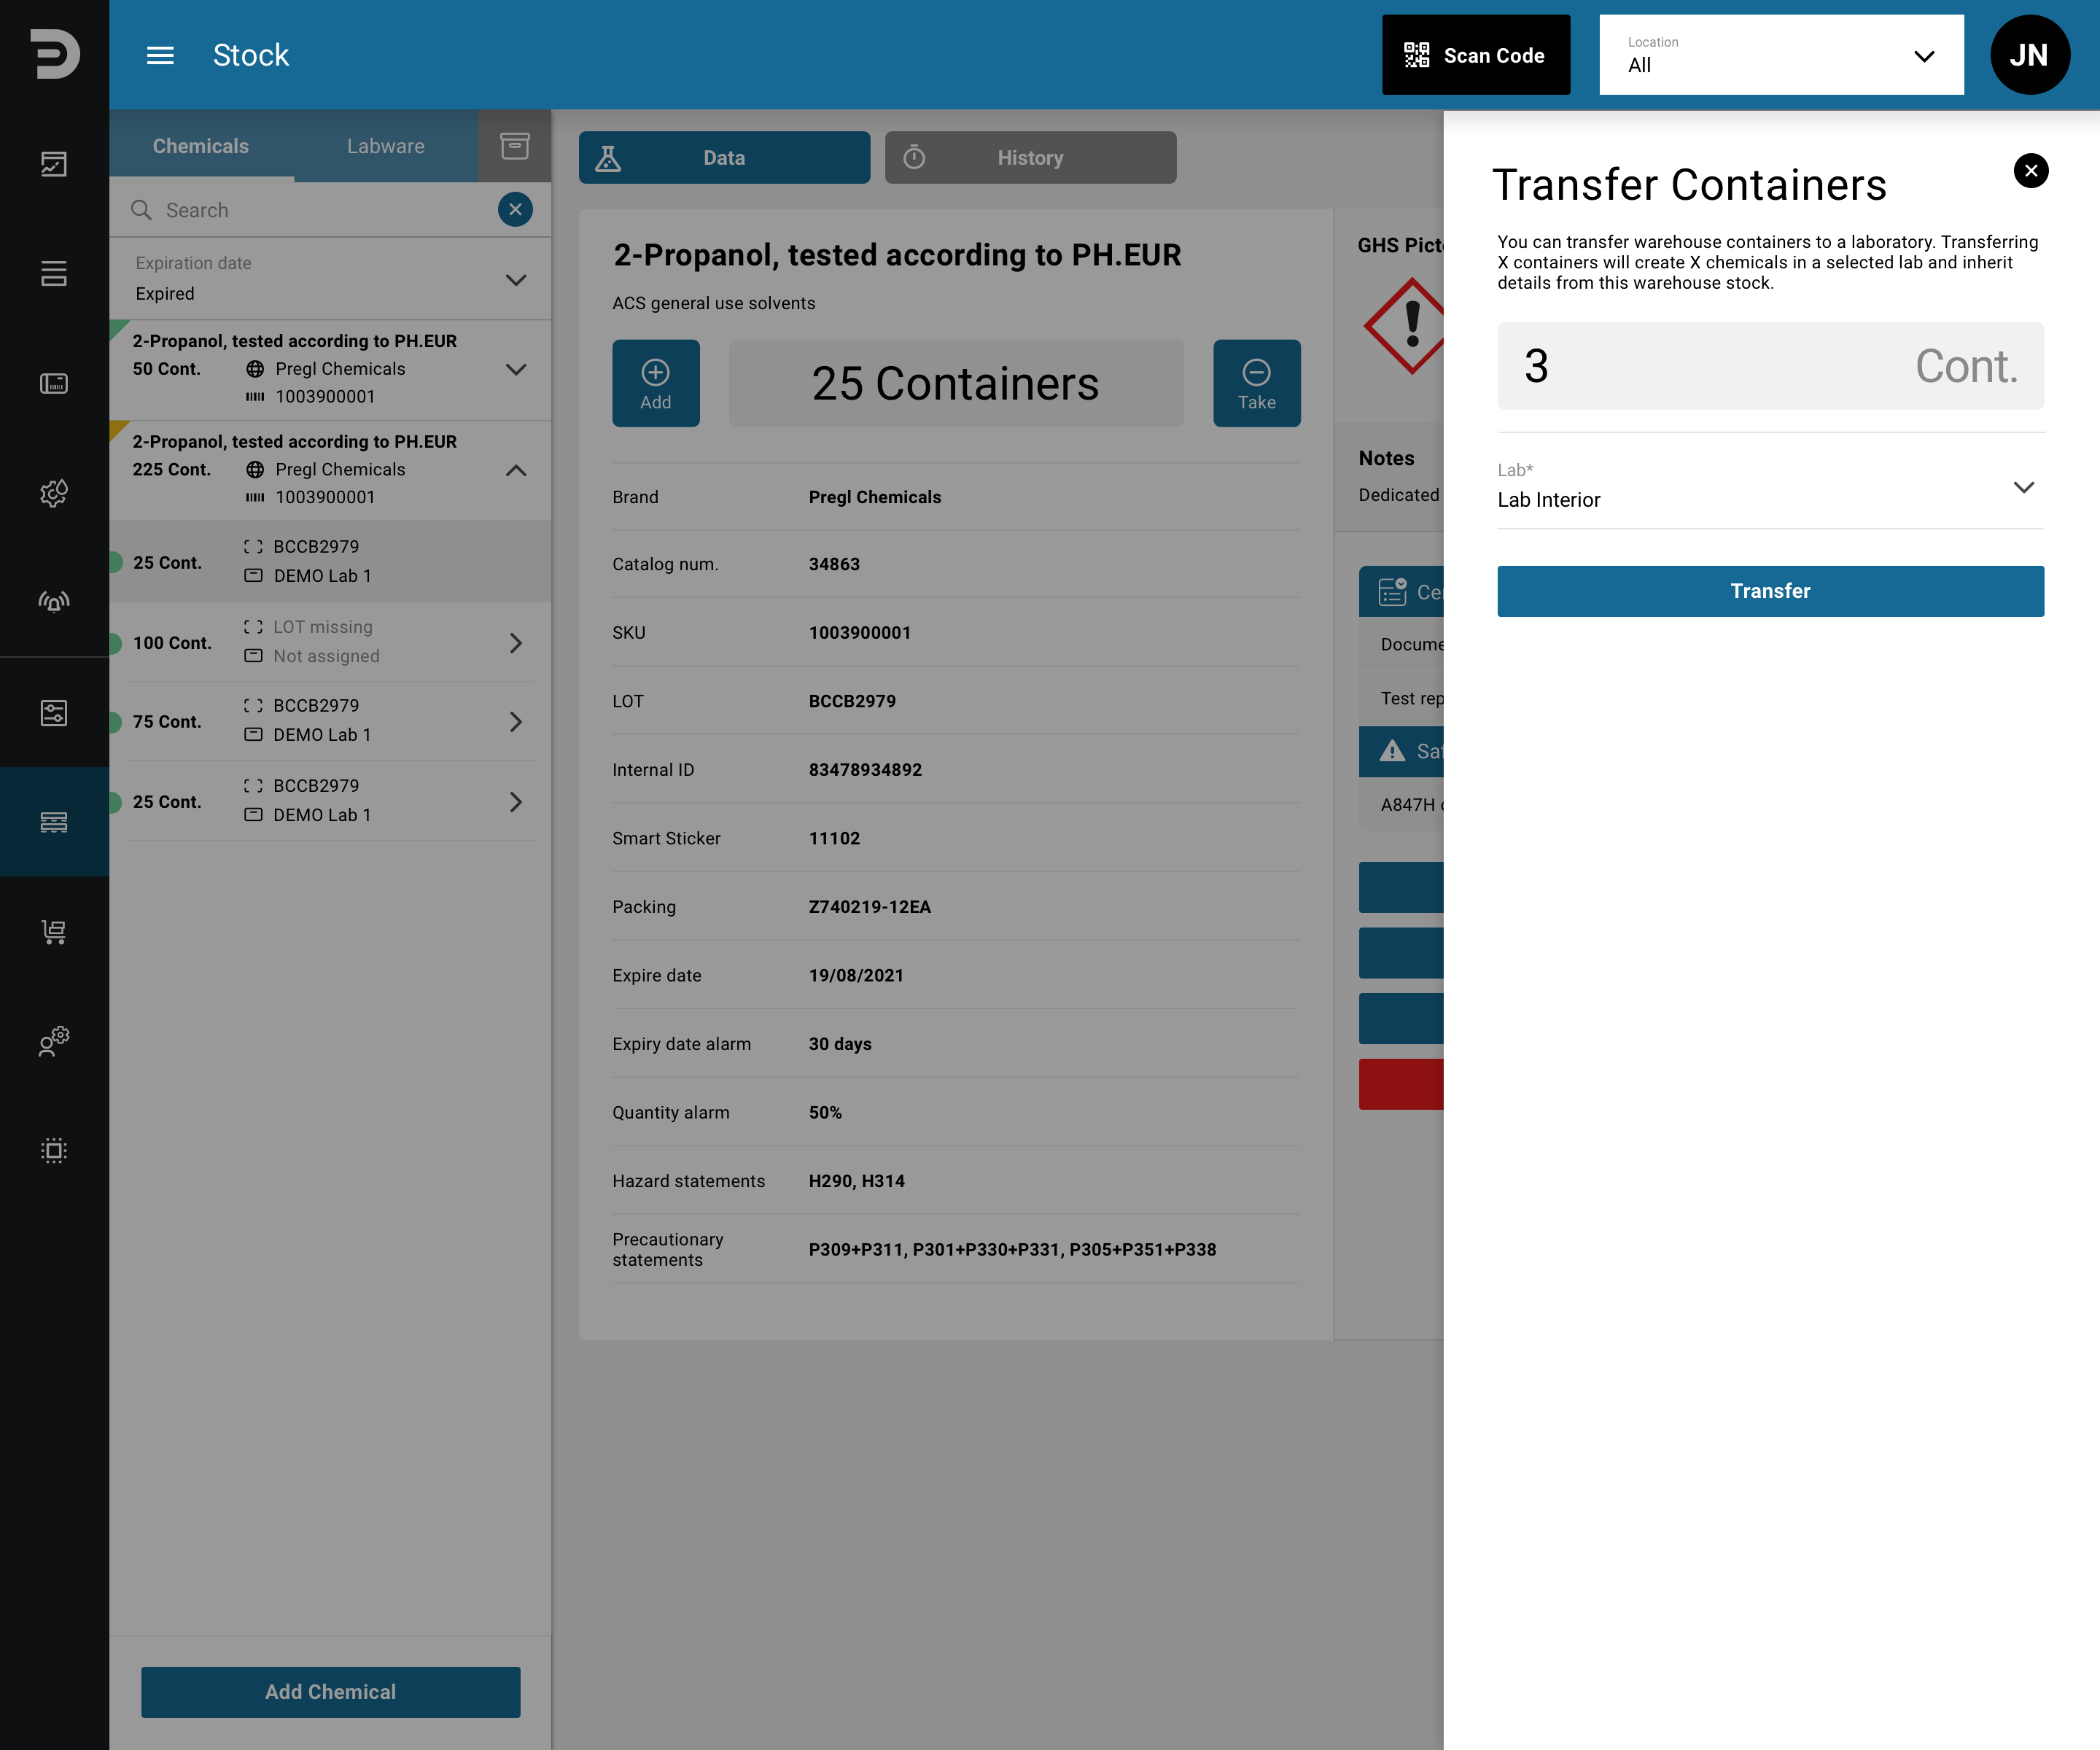The image size is (2100, 1750).
Task: Click the 2-Propanol product title heading
Action: [x=897, y=255]
